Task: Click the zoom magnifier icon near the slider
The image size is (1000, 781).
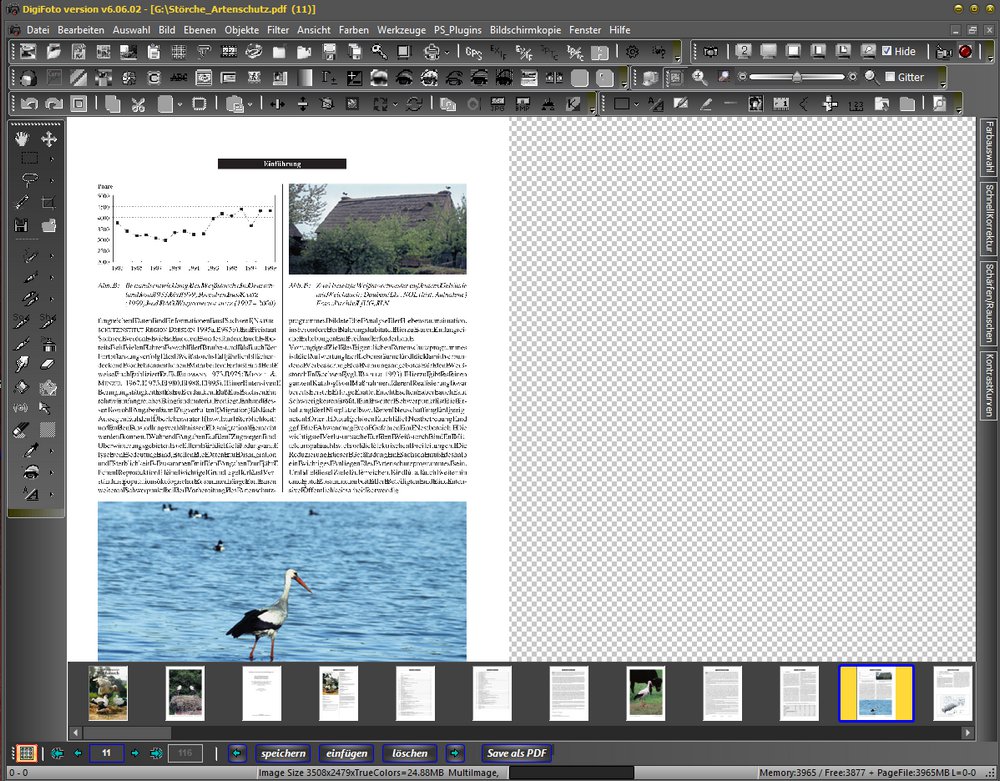Action: 870,77
